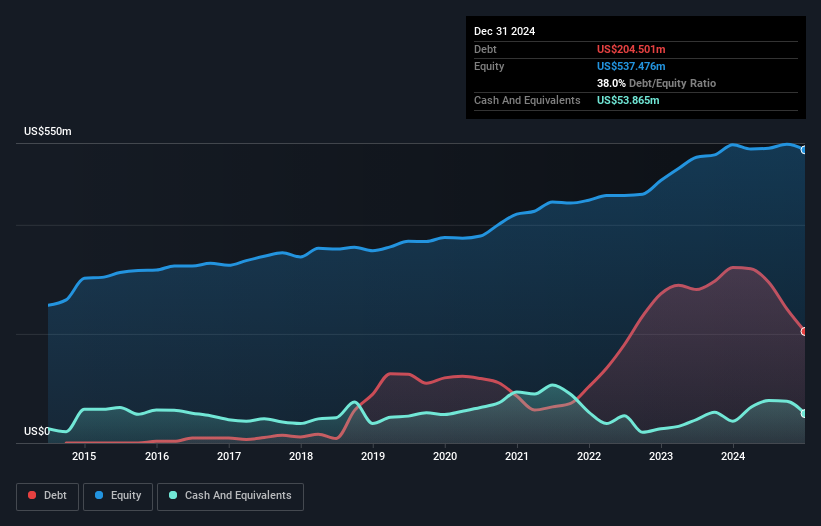Screen dimensions: 821x526
Task: Click the teal Cash legend dot
Action: 173,495
